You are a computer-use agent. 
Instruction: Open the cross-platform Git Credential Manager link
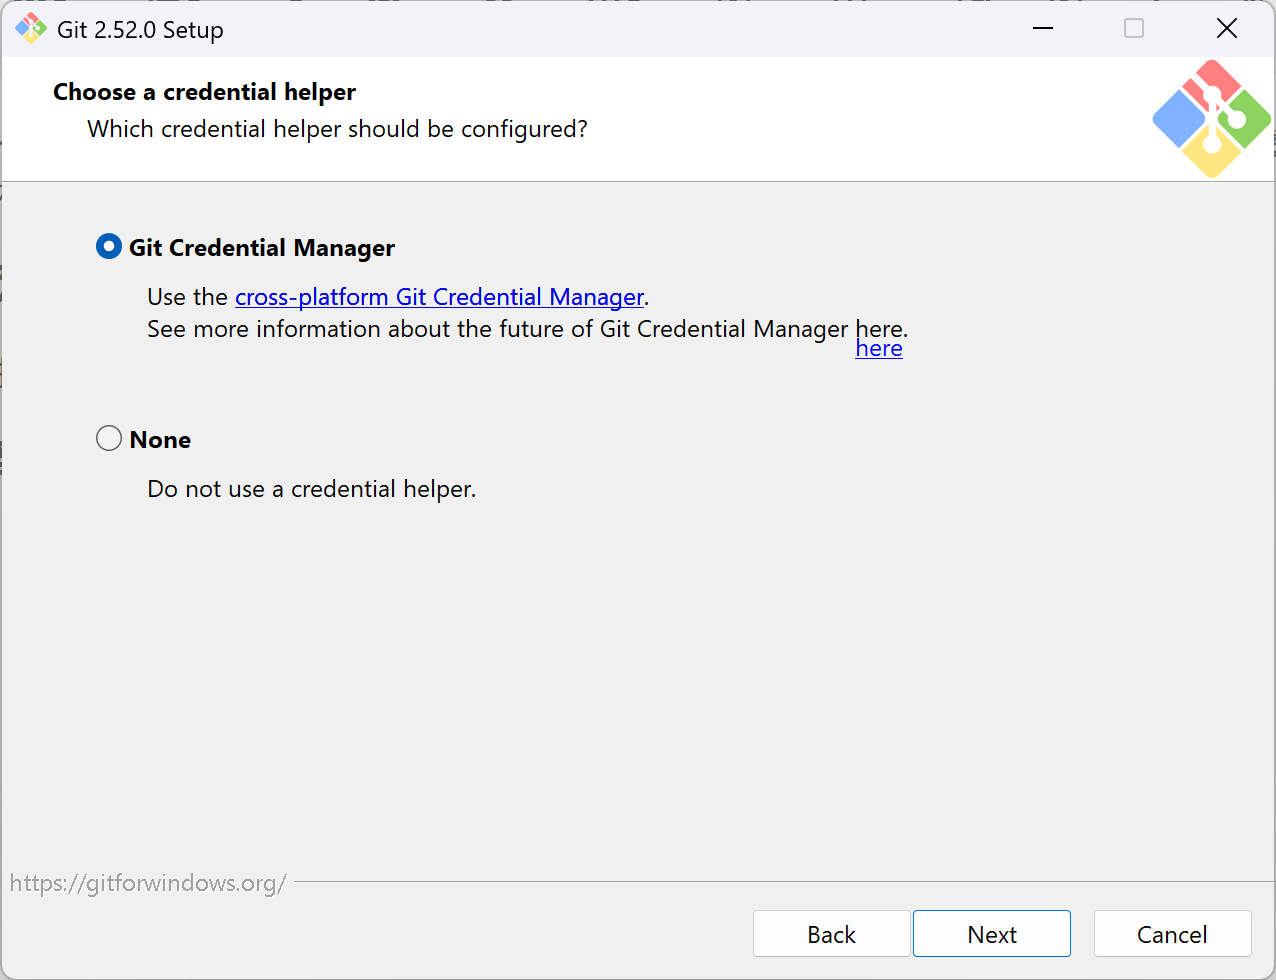439,297
